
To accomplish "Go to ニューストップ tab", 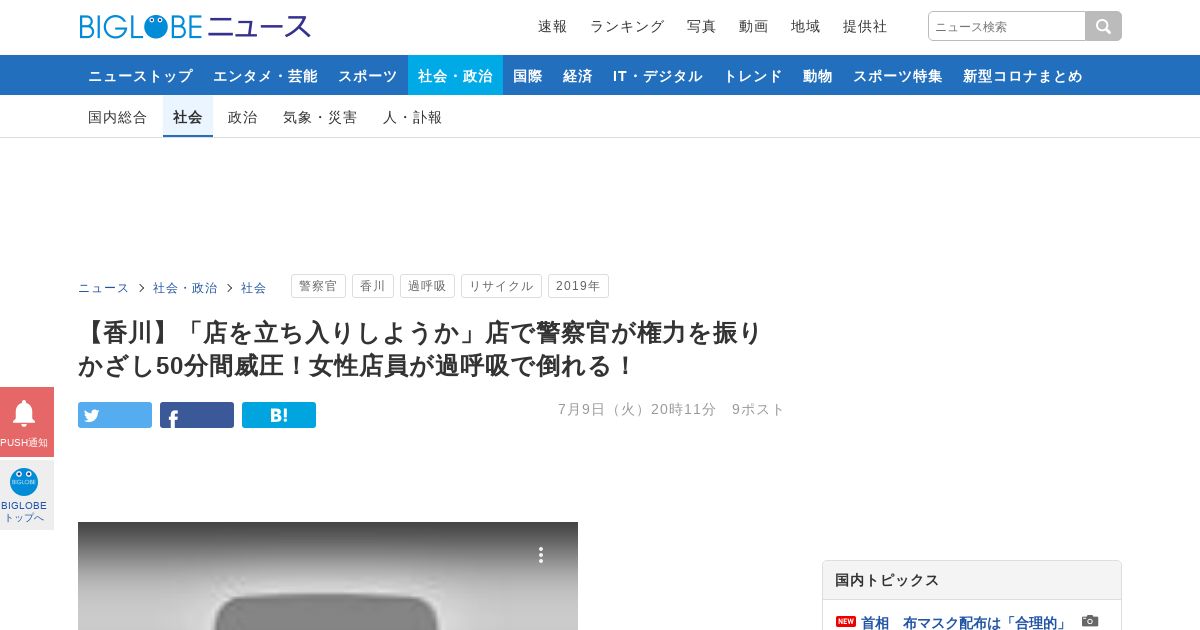I will click(x=140, y=75).
